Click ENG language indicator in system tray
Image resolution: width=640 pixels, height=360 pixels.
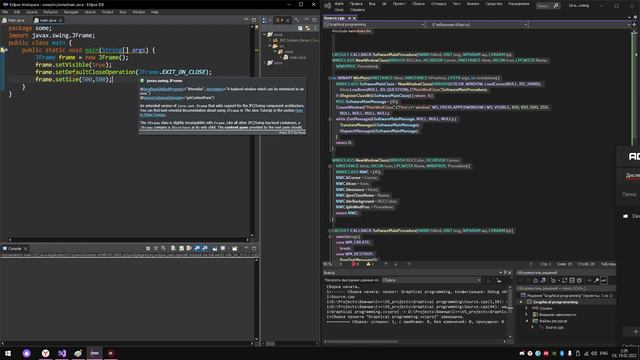tap(604, 353)
